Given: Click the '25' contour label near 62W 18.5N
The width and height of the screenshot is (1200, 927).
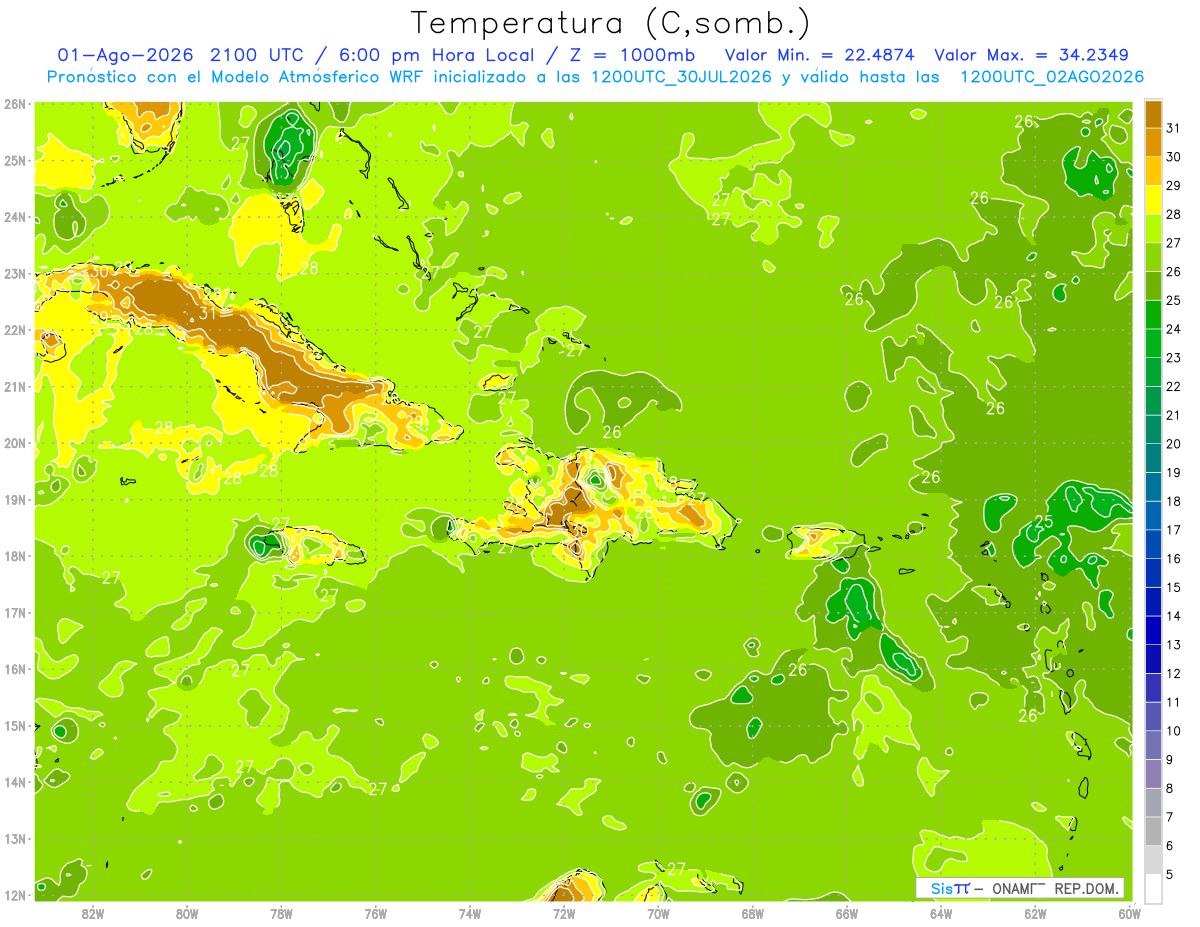Looking at the screenshot, I should coord(1044,521).
